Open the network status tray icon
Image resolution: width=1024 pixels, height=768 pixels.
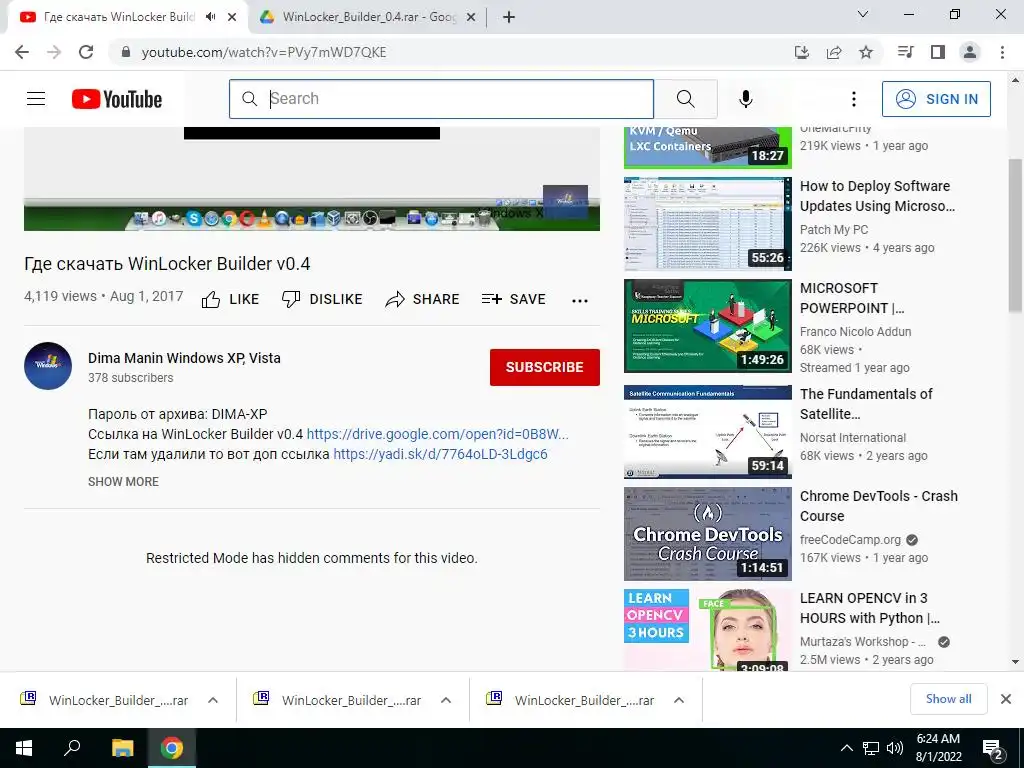coord(871,748)
